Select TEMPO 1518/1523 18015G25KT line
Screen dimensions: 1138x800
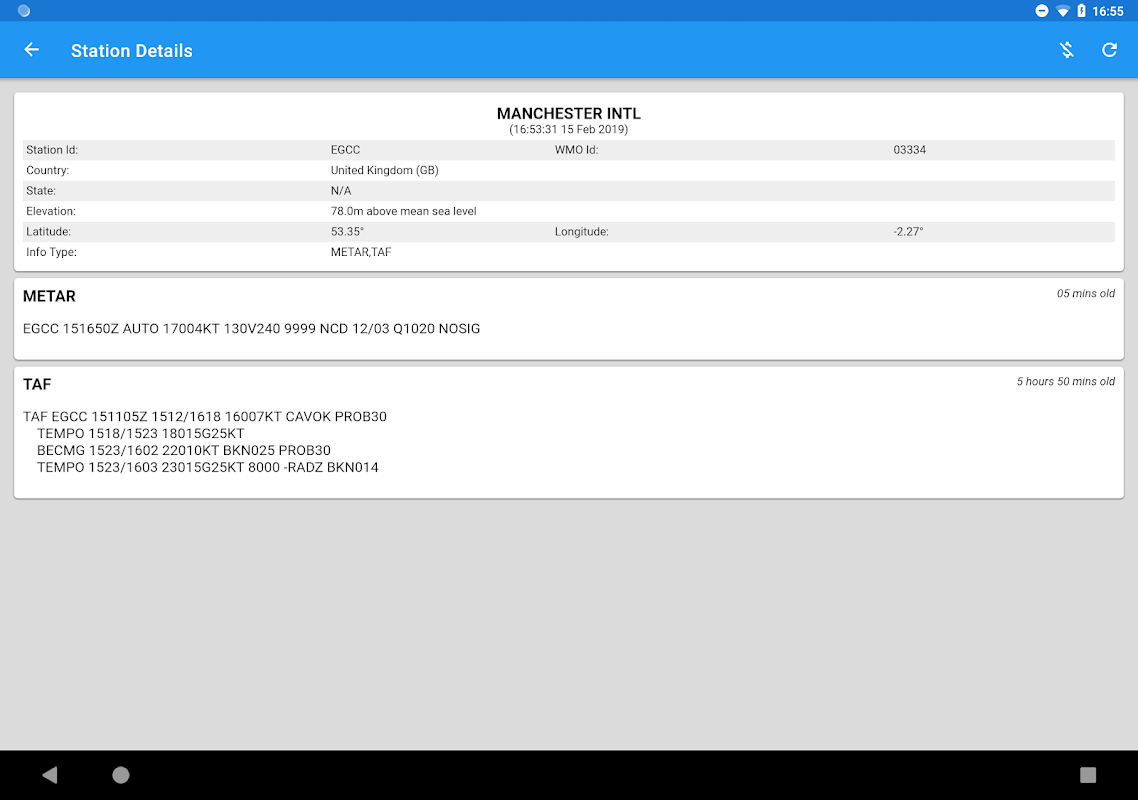[x=141, y=433]
